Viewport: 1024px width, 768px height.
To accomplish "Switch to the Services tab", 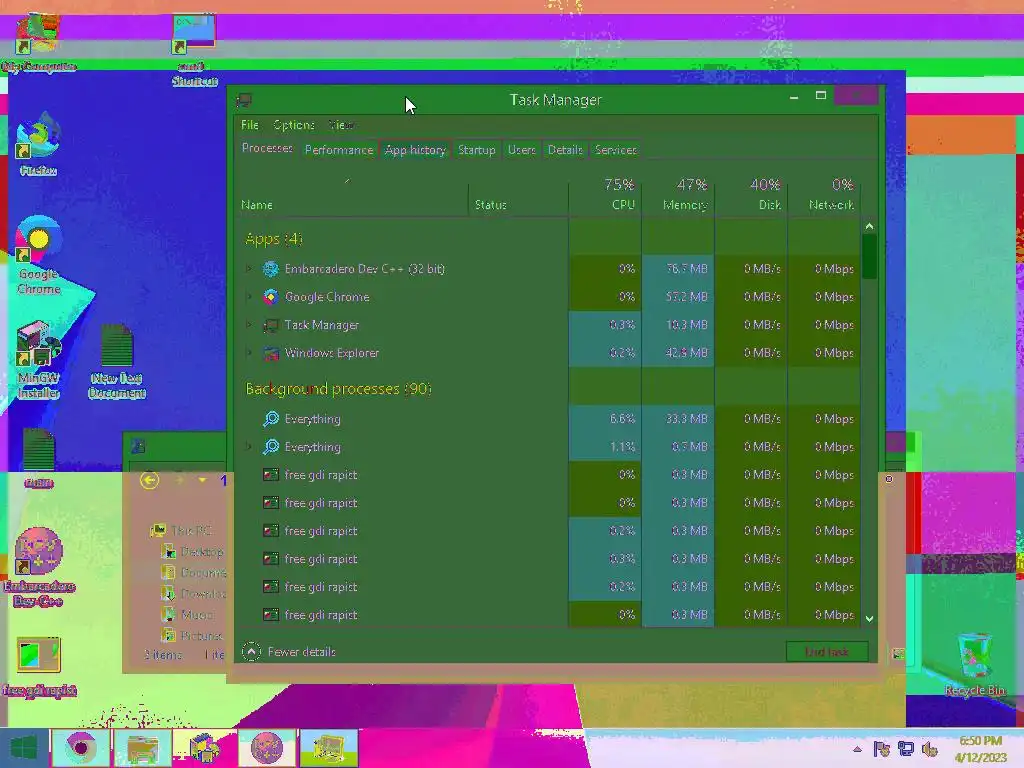I will (x=615, y=150).
